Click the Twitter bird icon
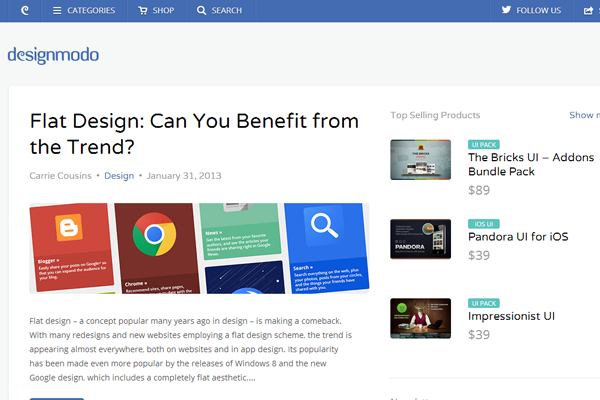This screenshot has height=400, width=600. tap(506, 10)
